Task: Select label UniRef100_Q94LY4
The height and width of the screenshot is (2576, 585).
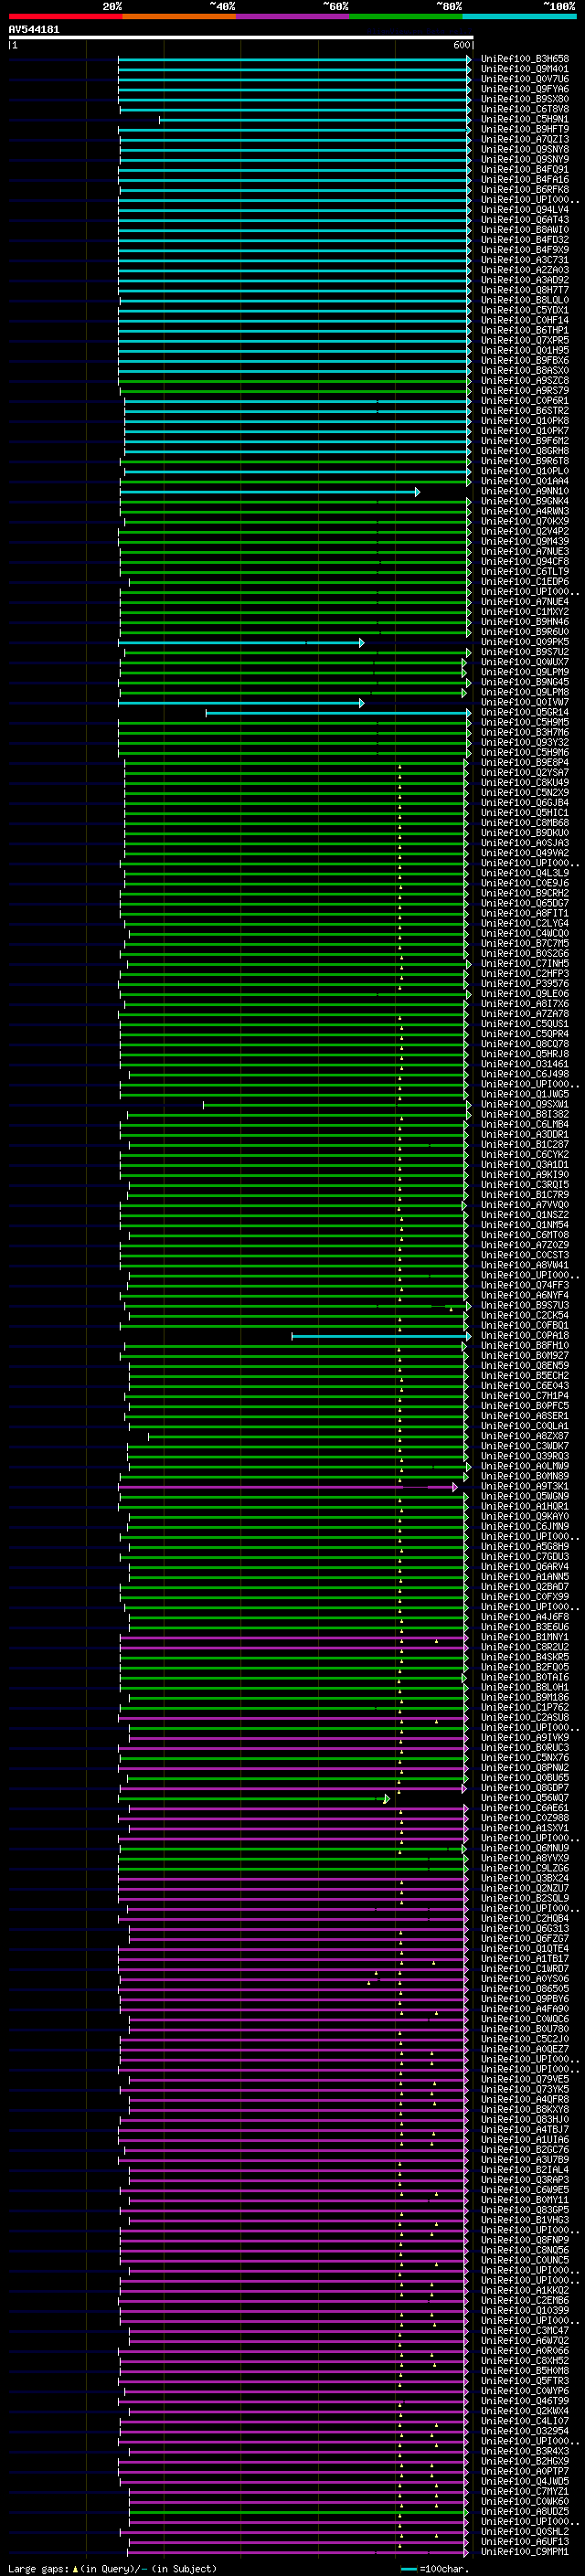Action: (x=525, y=210)
